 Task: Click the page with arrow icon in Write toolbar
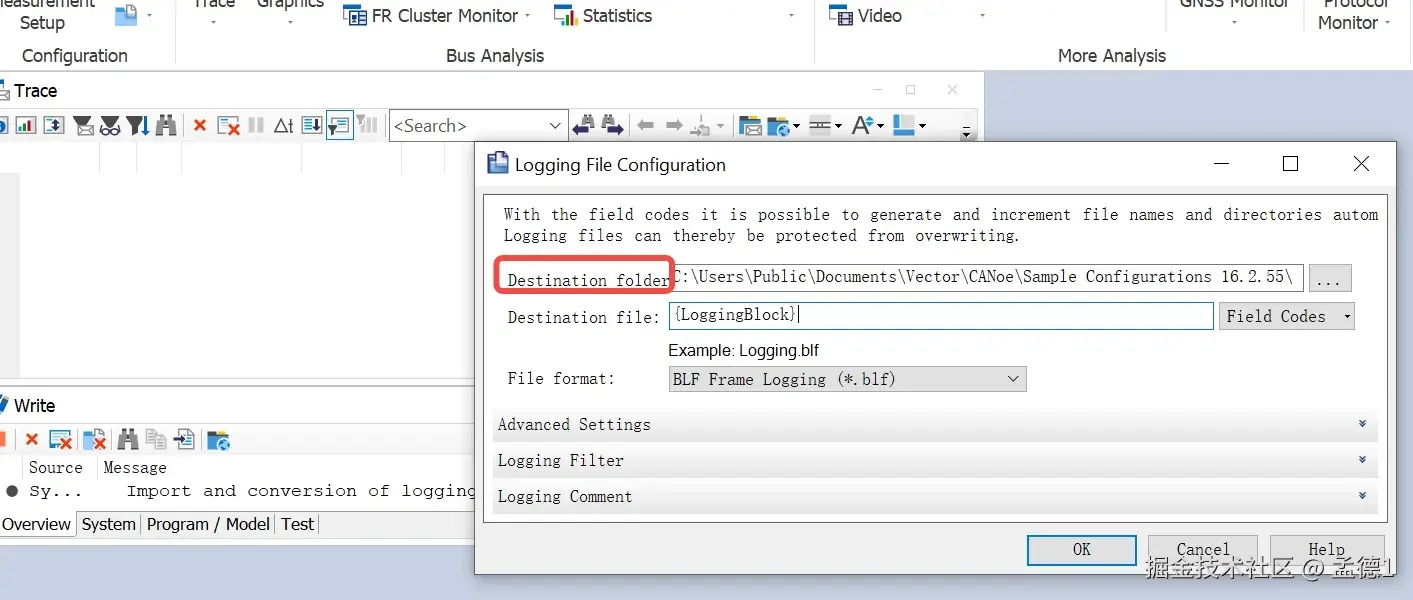pos(184,439)
